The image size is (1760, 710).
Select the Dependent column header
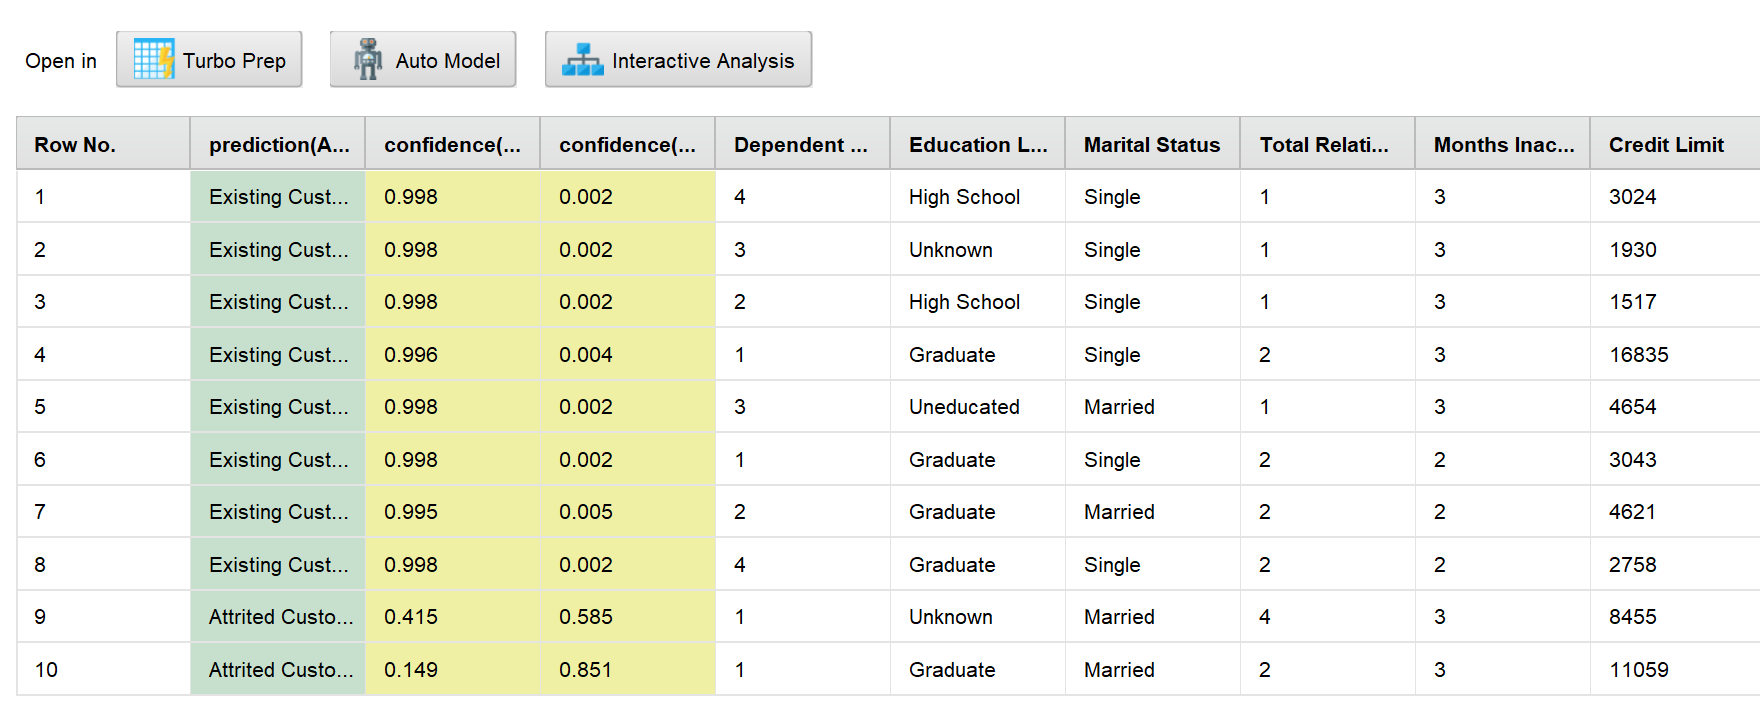point(803,144)
